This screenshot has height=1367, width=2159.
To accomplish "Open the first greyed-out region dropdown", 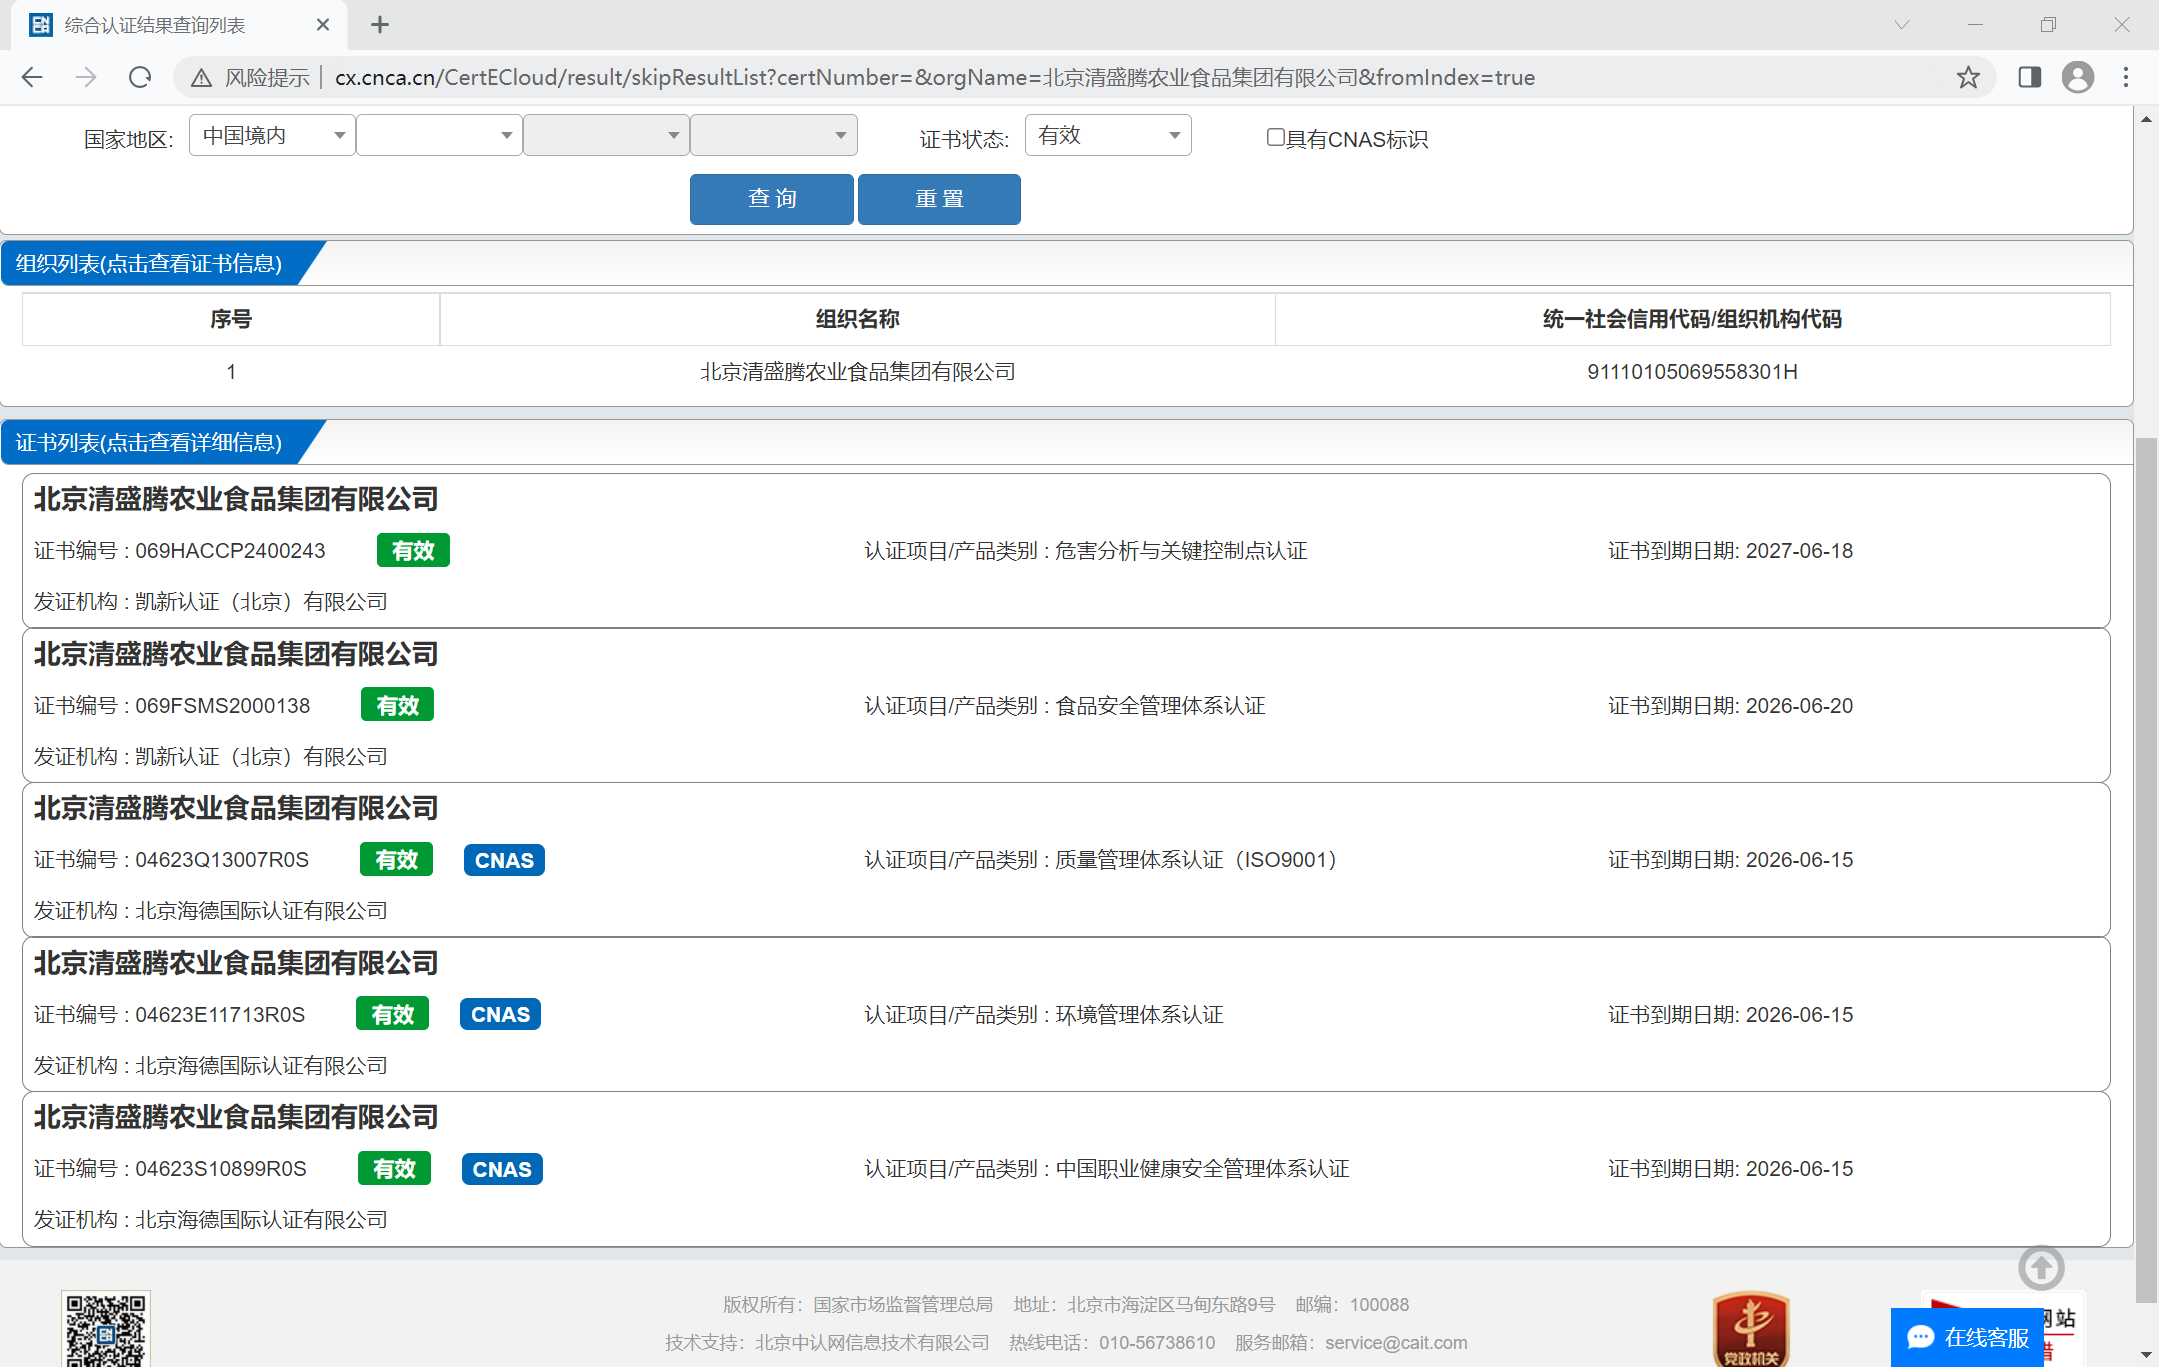I will pos(606,136).
